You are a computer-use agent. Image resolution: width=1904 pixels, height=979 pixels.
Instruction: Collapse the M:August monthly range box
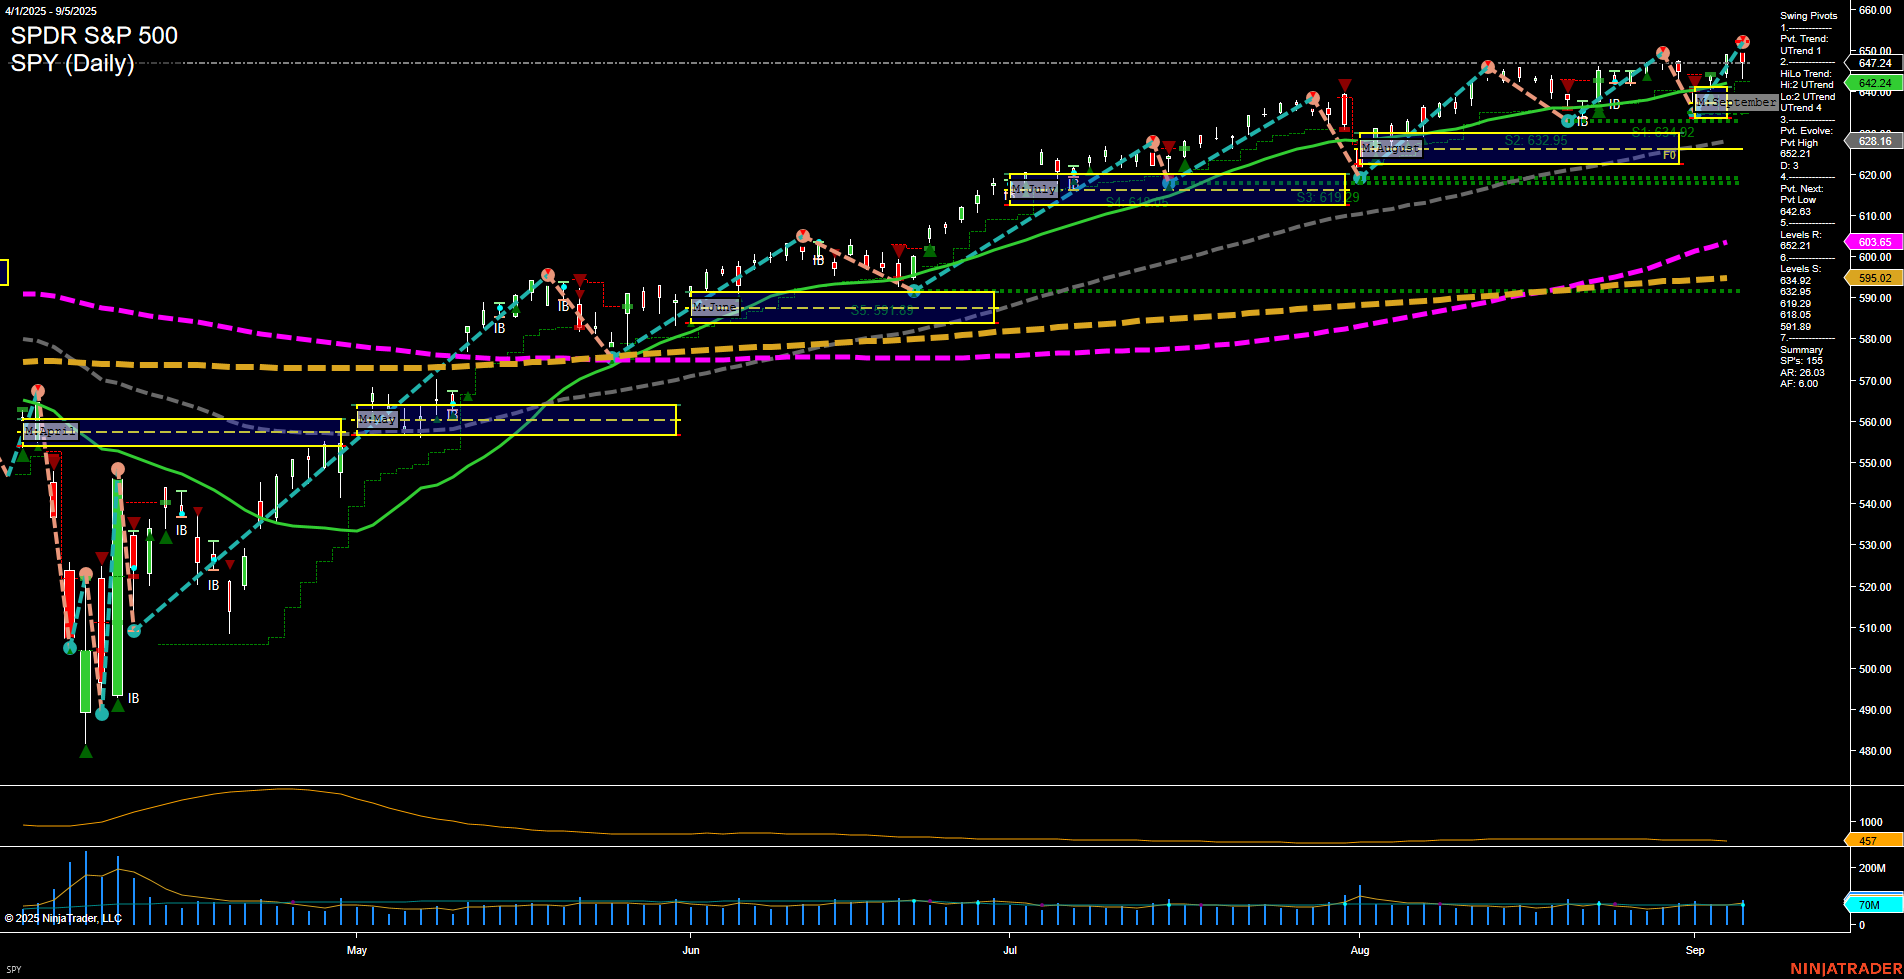click(1393, 147)
